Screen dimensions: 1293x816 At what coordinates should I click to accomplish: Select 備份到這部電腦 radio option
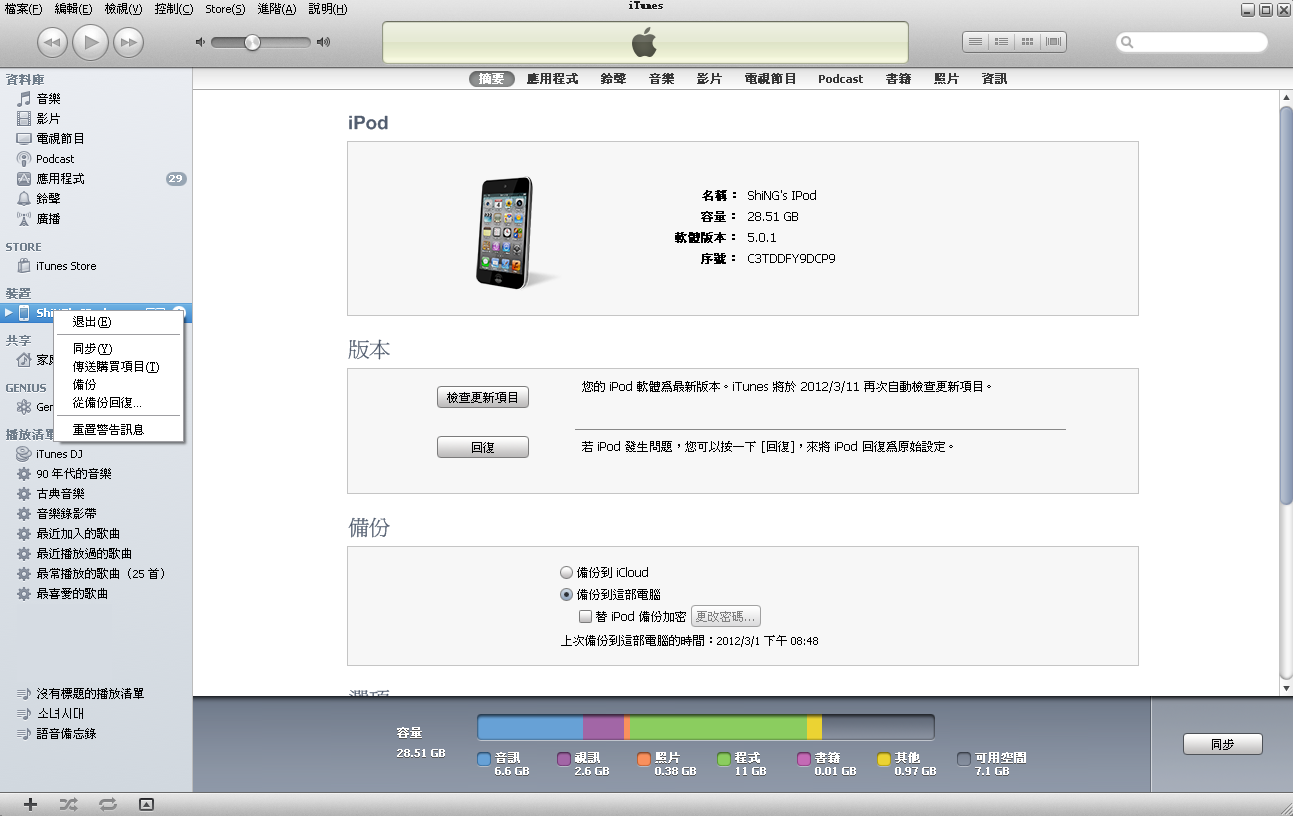coord(567,594)
